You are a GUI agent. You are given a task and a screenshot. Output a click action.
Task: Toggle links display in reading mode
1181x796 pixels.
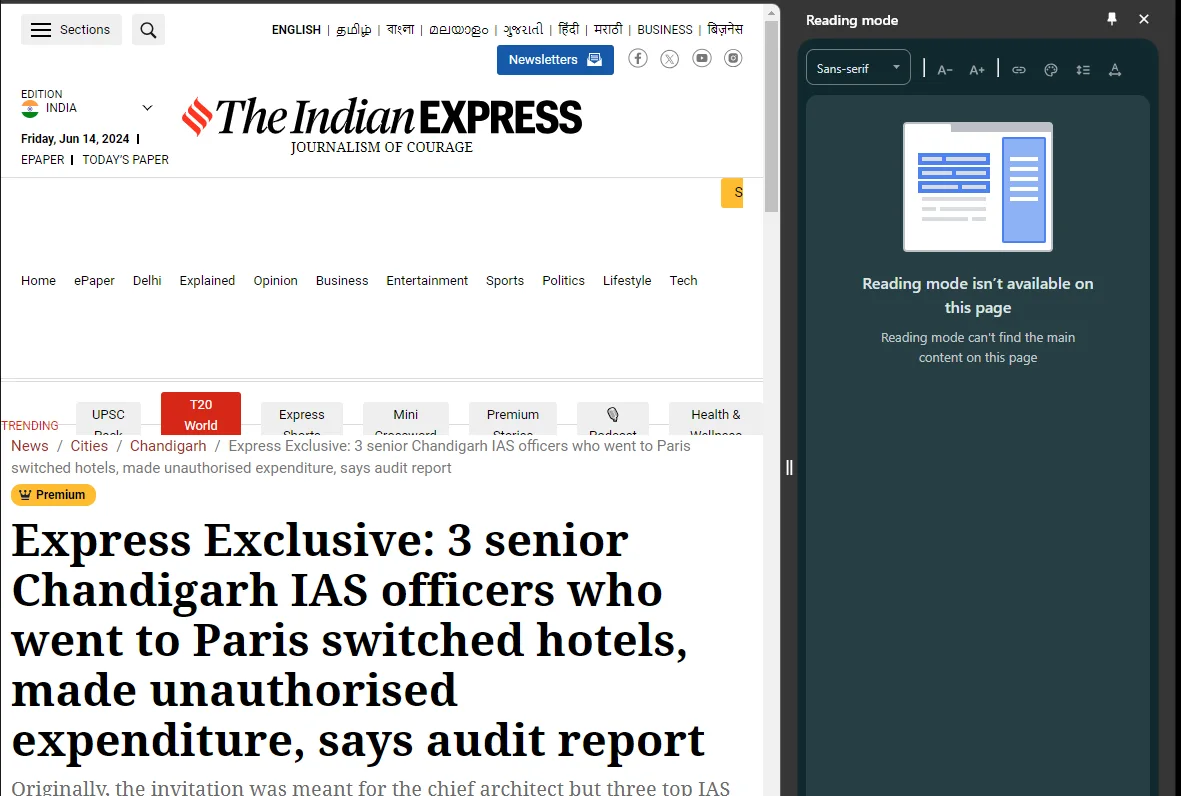(1019, 69)
